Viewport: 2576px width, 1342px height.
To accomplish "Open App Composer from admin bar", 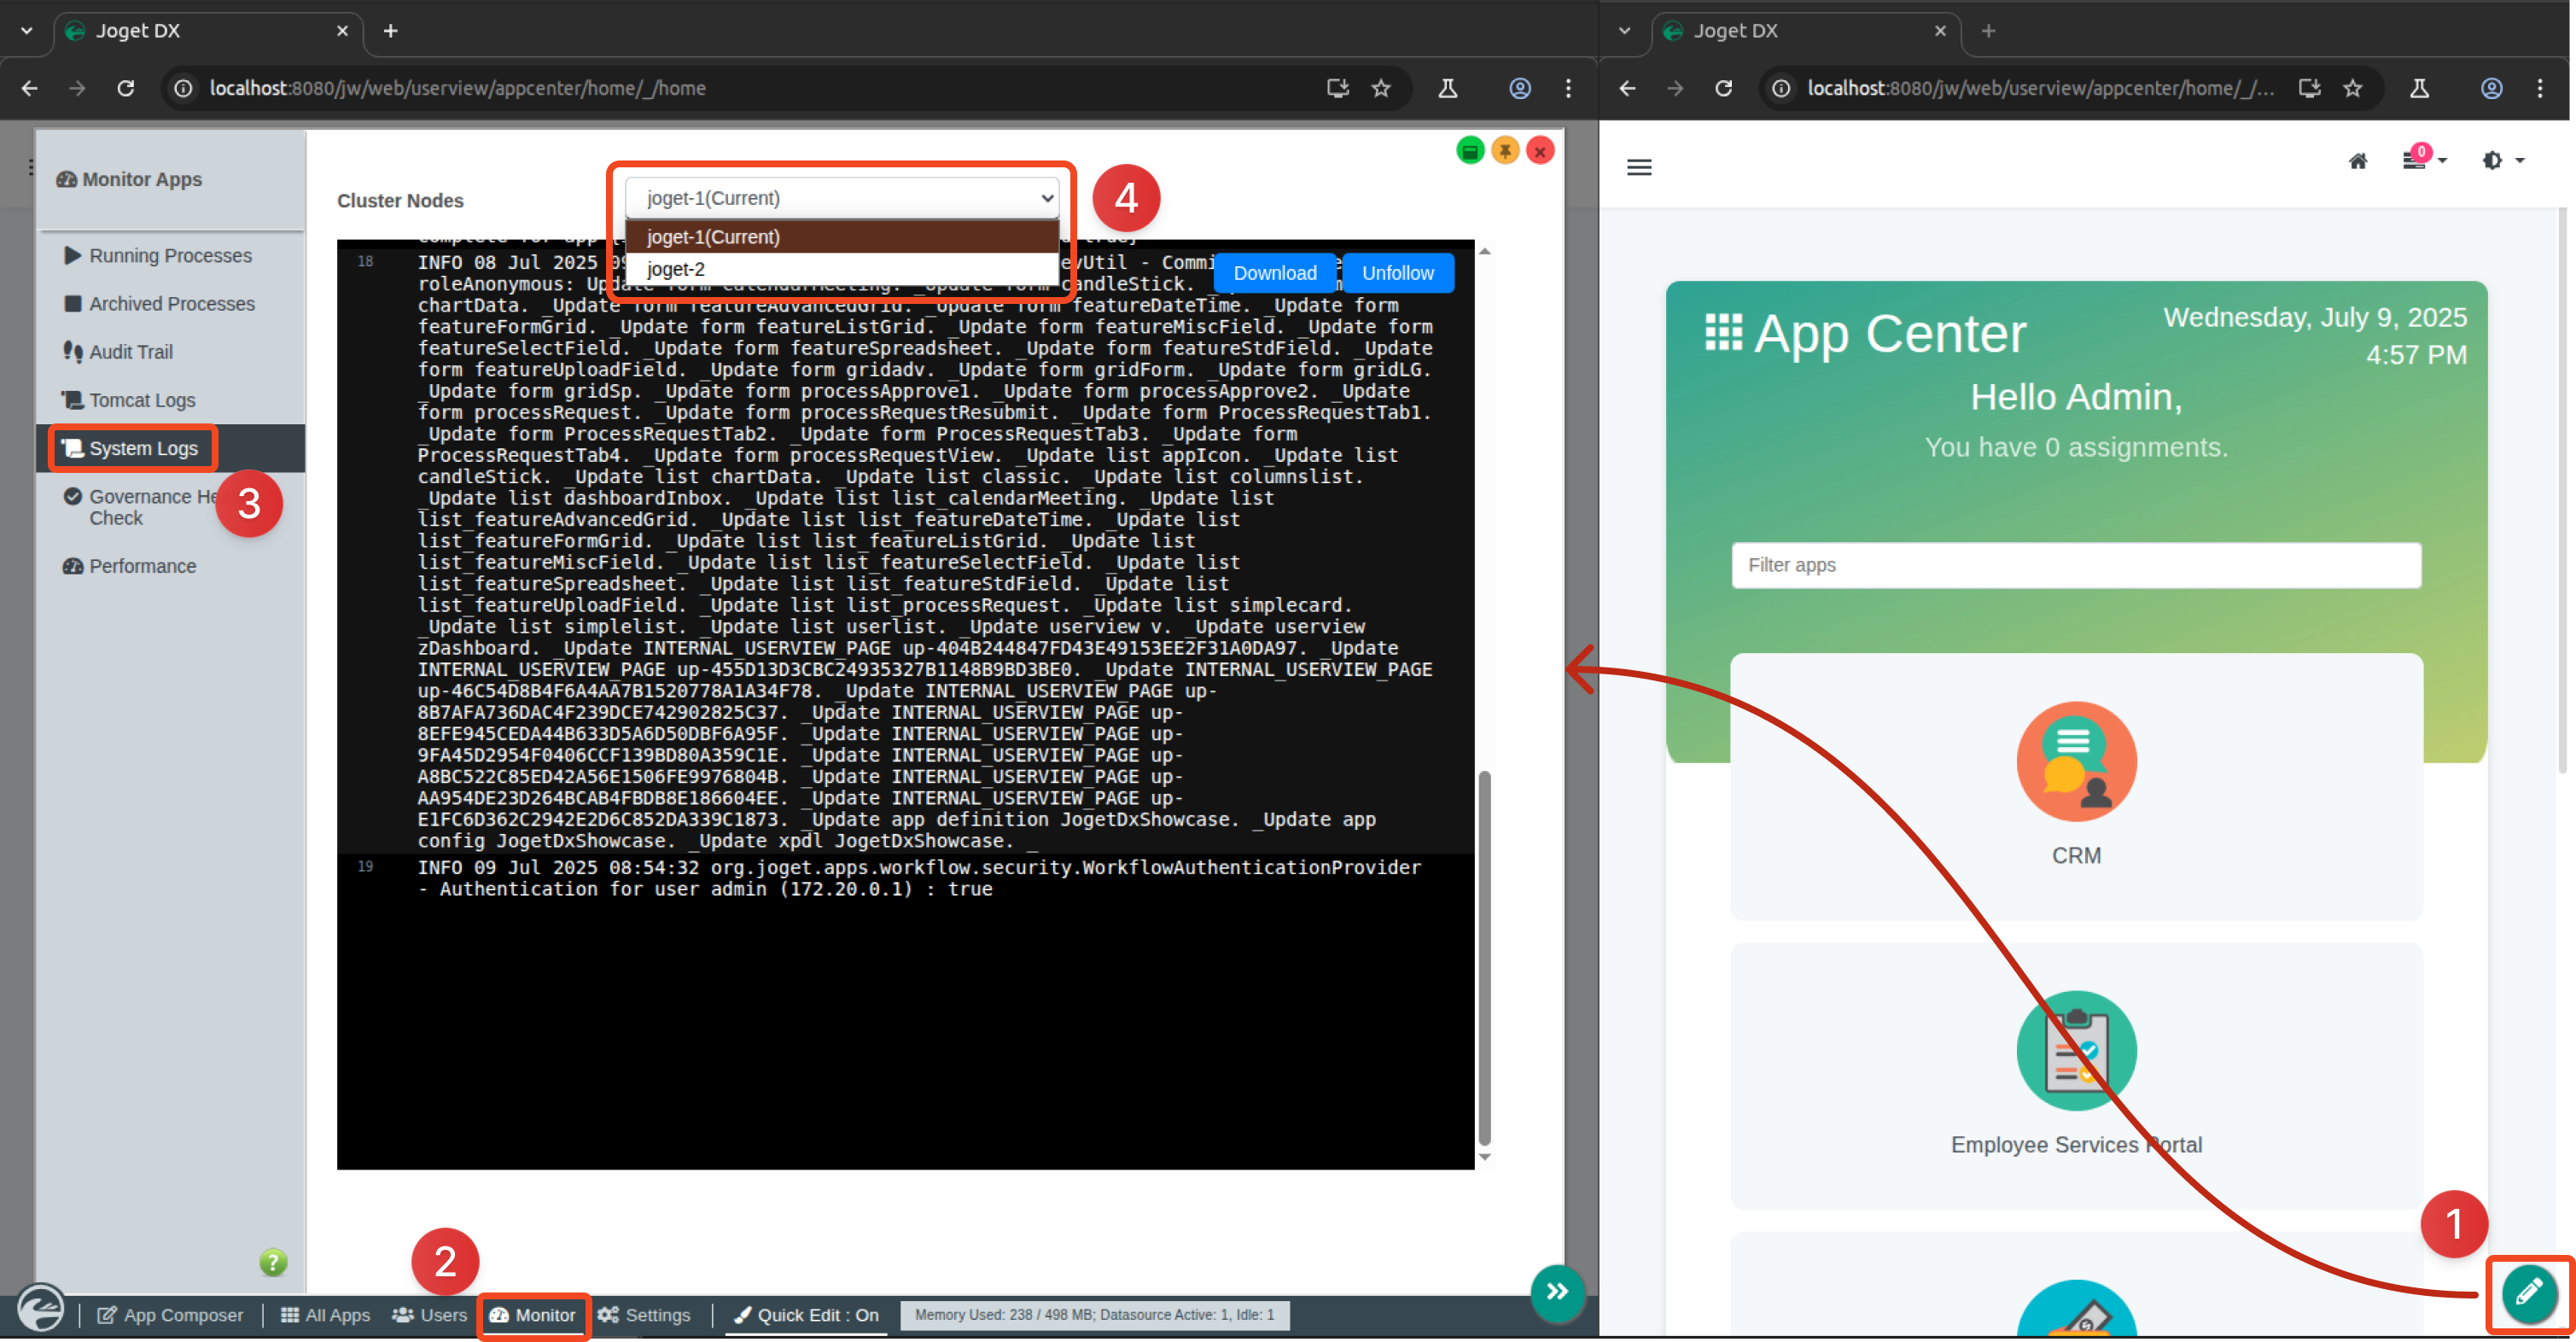I will [170, 1315].
